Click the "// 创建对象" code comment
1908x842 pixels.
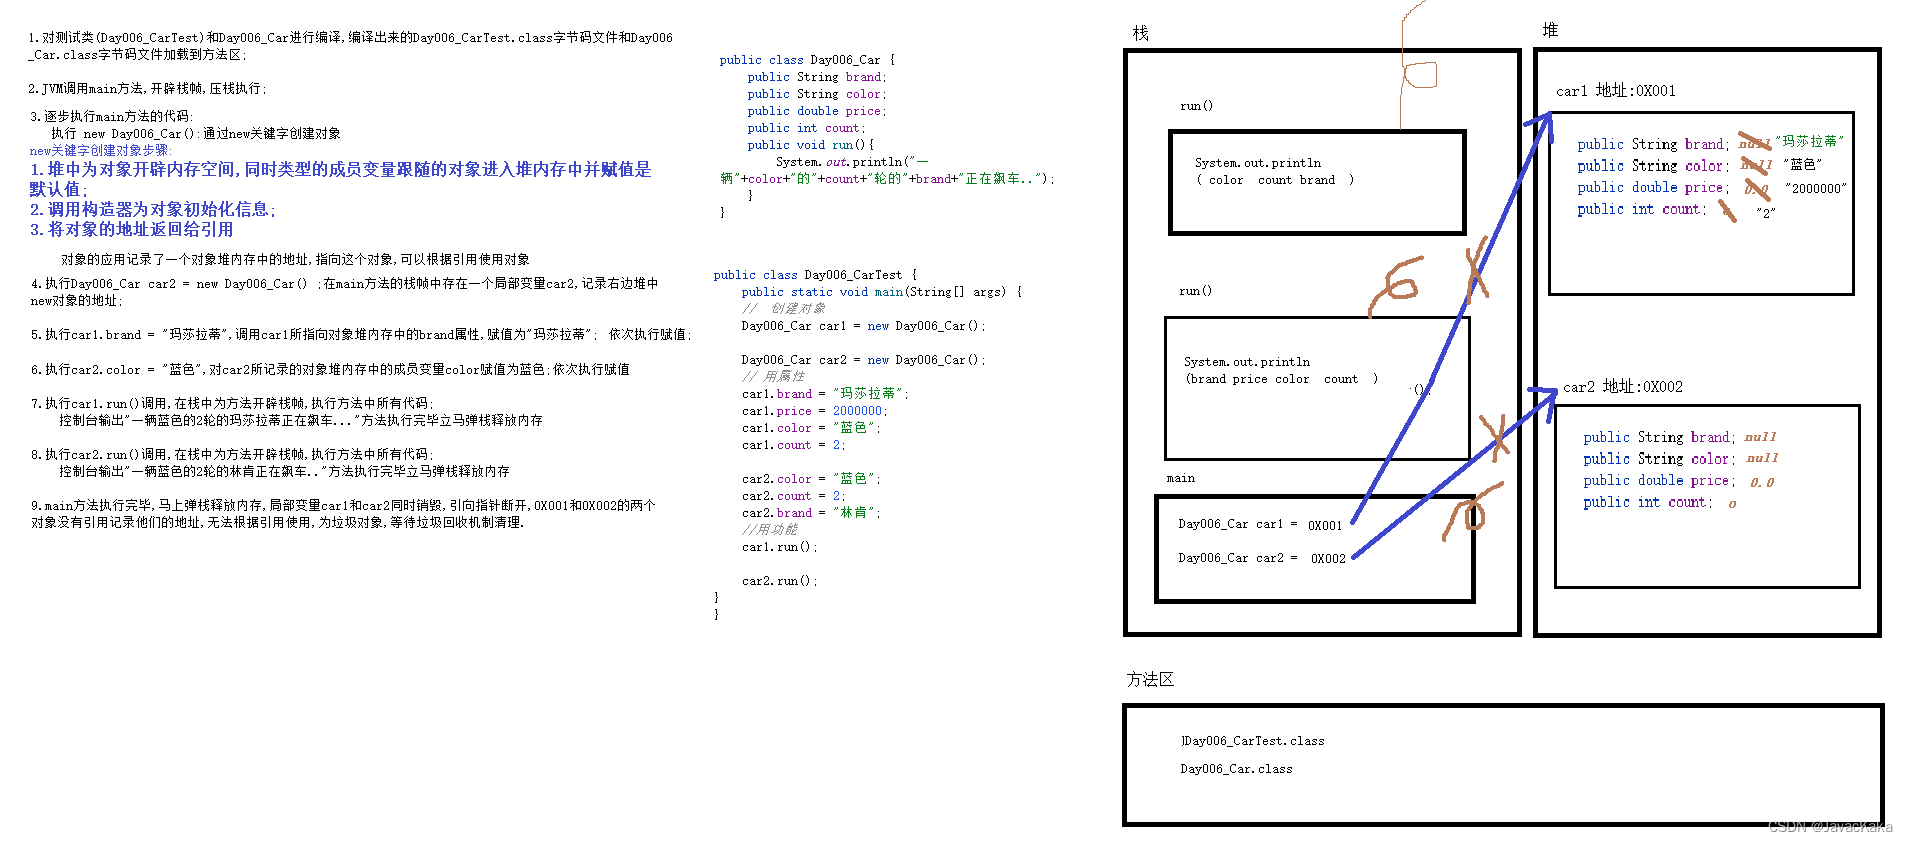(784, 309)
